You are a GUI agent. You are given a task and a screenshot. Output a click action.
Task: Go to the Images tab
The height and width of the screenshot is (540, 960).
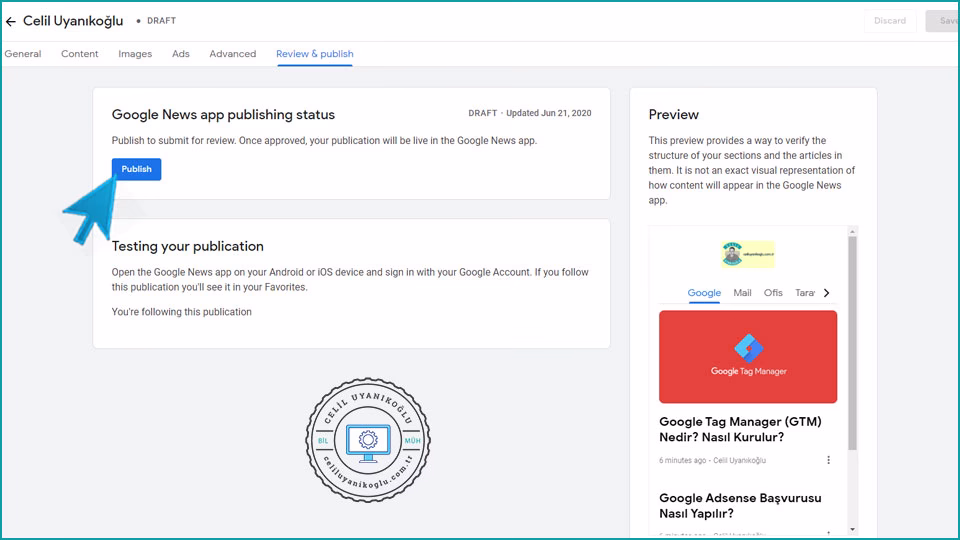point(135,54)
